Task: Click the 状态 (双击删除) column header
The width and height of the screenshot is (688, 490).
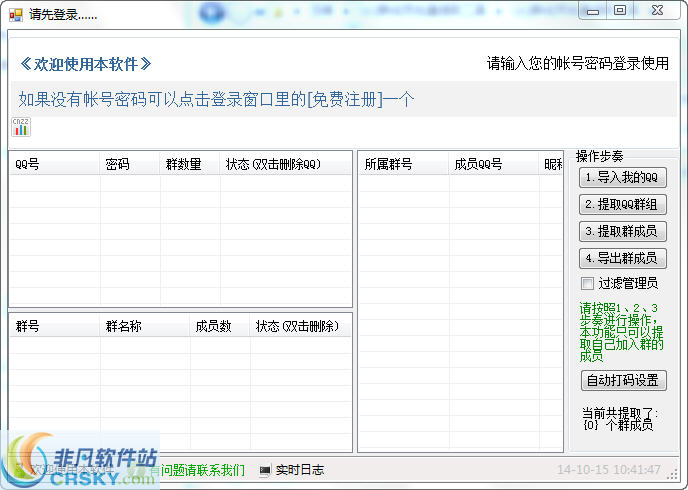Action: (301, 326)
